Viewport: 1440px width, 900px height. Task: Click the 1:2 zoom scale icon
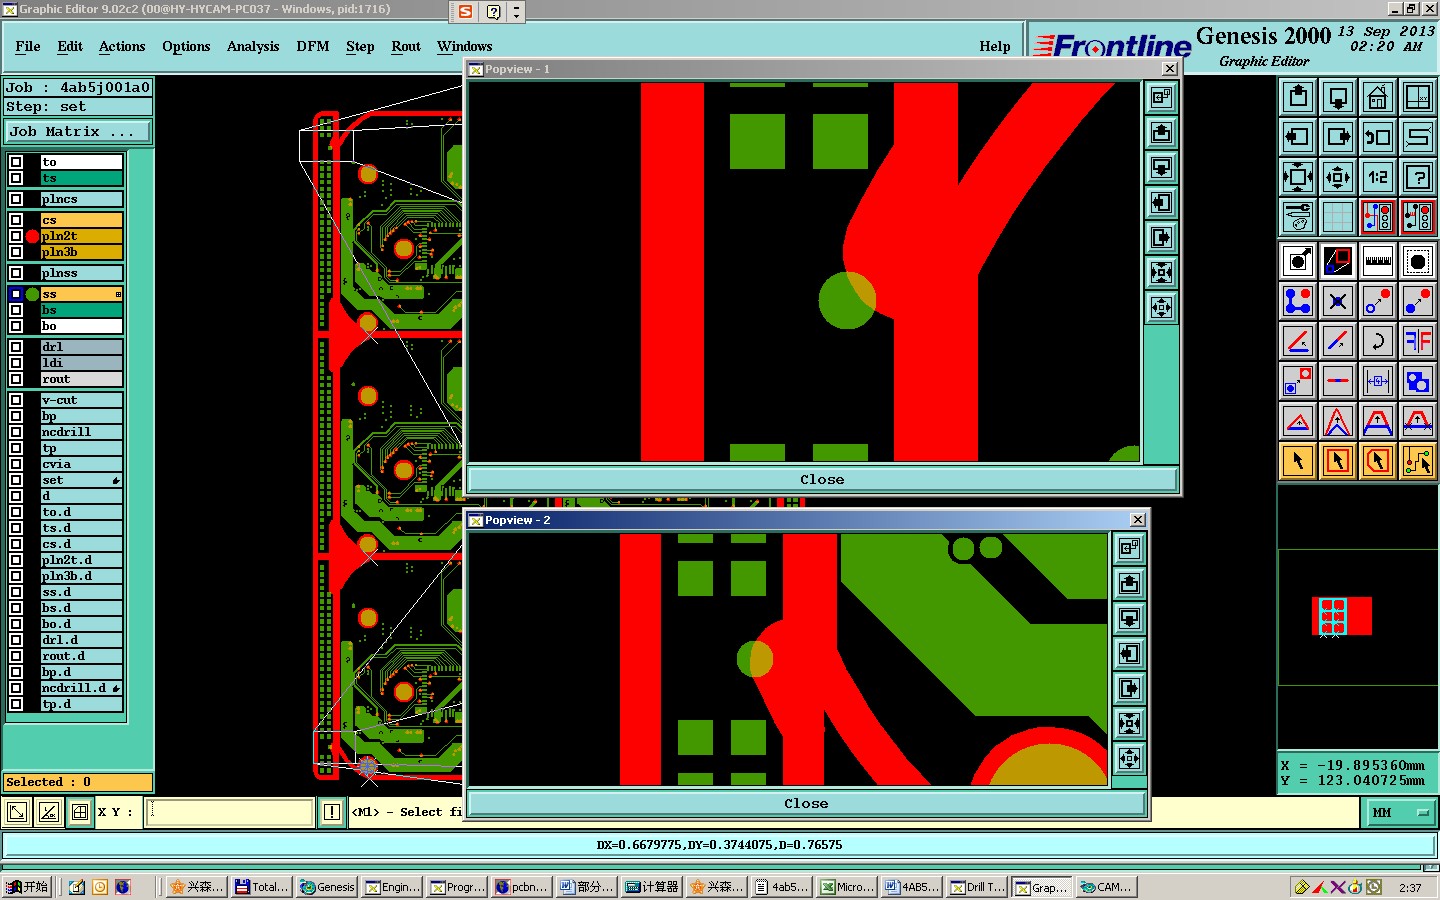[1378, 177]
